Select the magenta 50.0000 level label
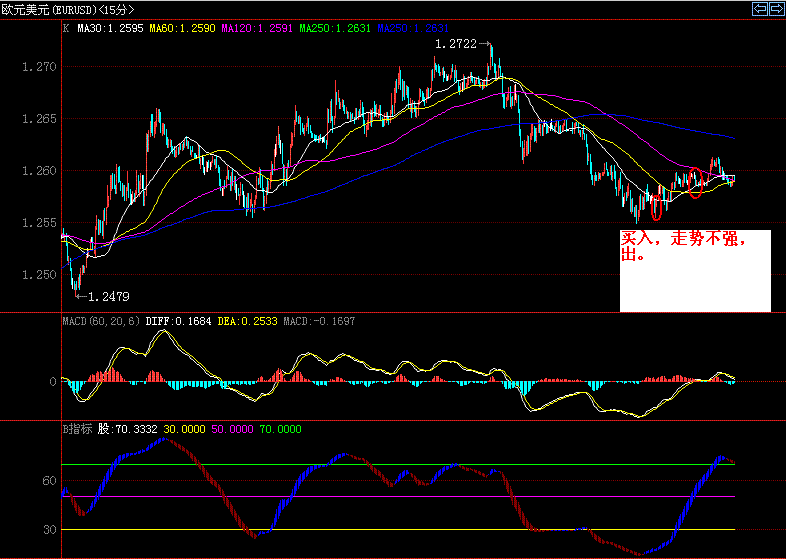This screenshot has height=559, width=786. 233,429
